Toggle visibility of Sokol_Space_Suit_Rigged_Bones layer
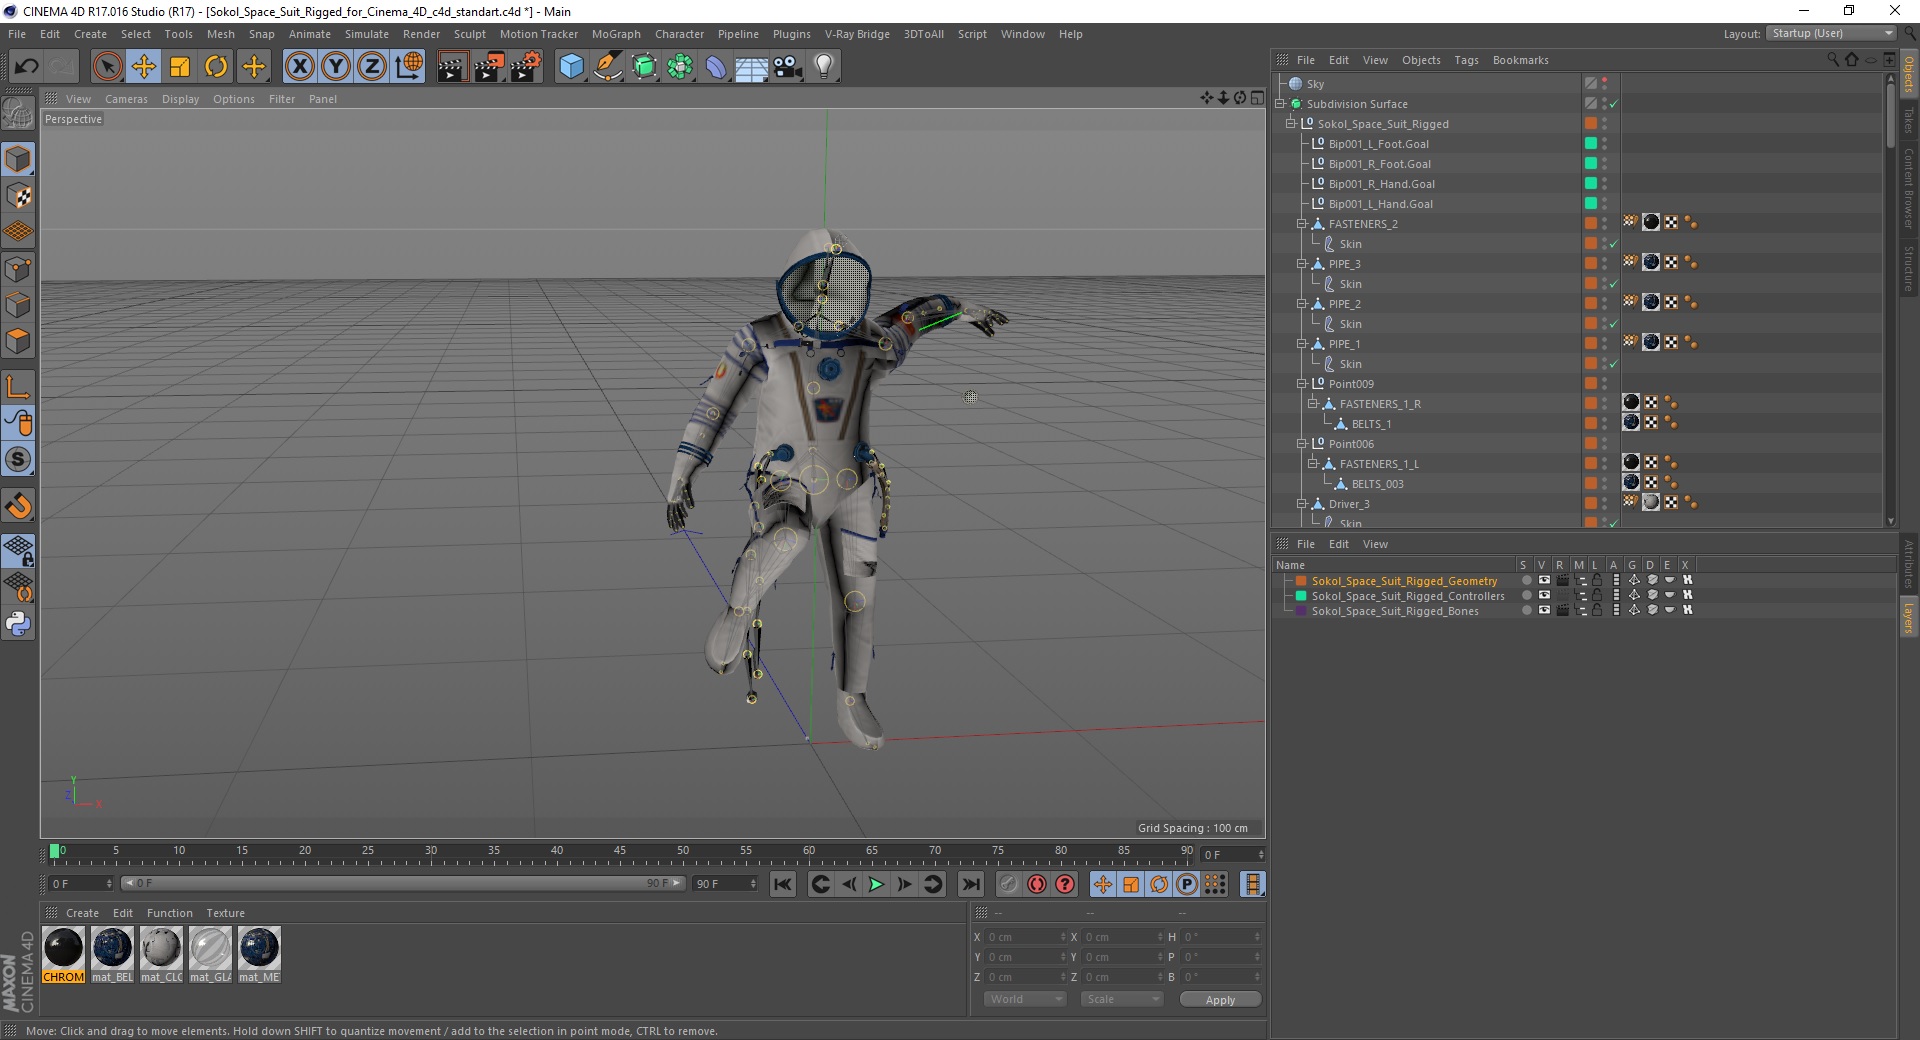 coord(1544,611)
